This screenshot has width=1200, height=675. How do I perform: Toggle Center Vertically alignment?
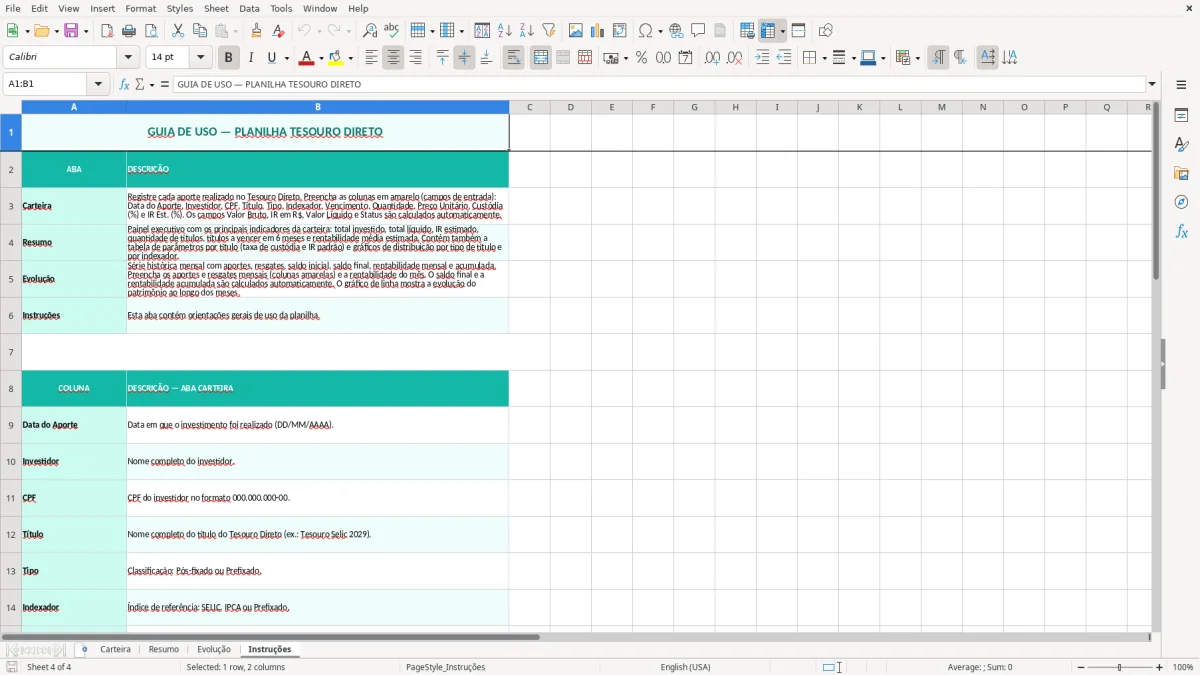click(465, 58)
